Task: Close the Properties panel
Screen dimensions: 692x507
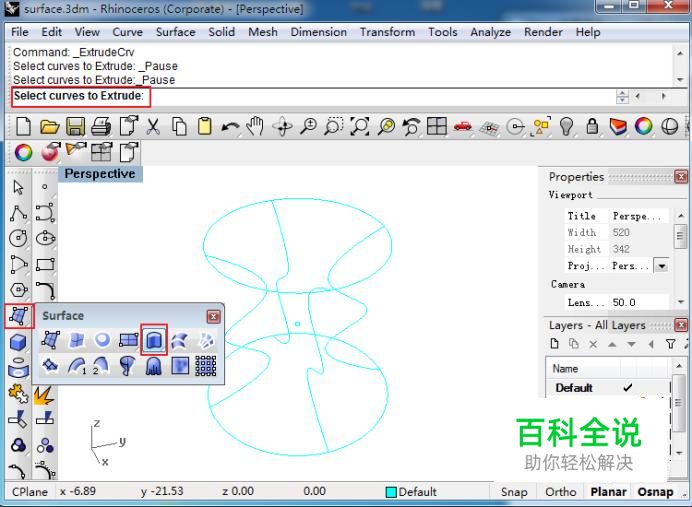Action: click(x=681, y=177)
